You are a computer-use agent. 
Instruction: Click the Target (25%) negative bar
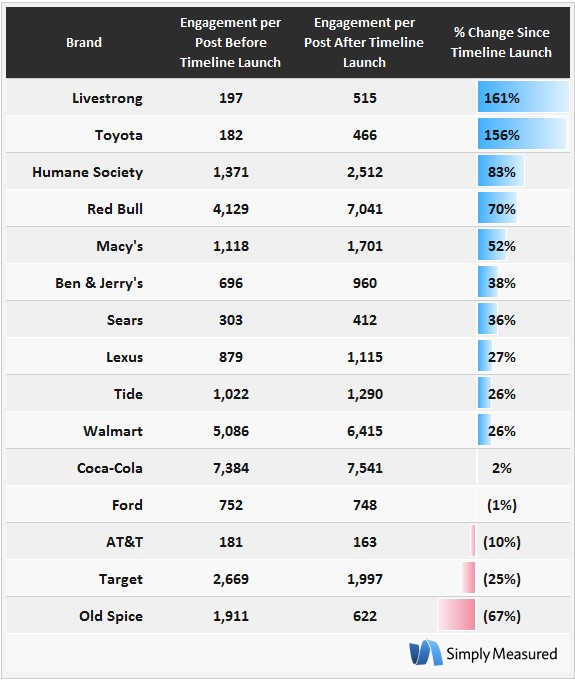pyautogui.click(x=468, y=577)
